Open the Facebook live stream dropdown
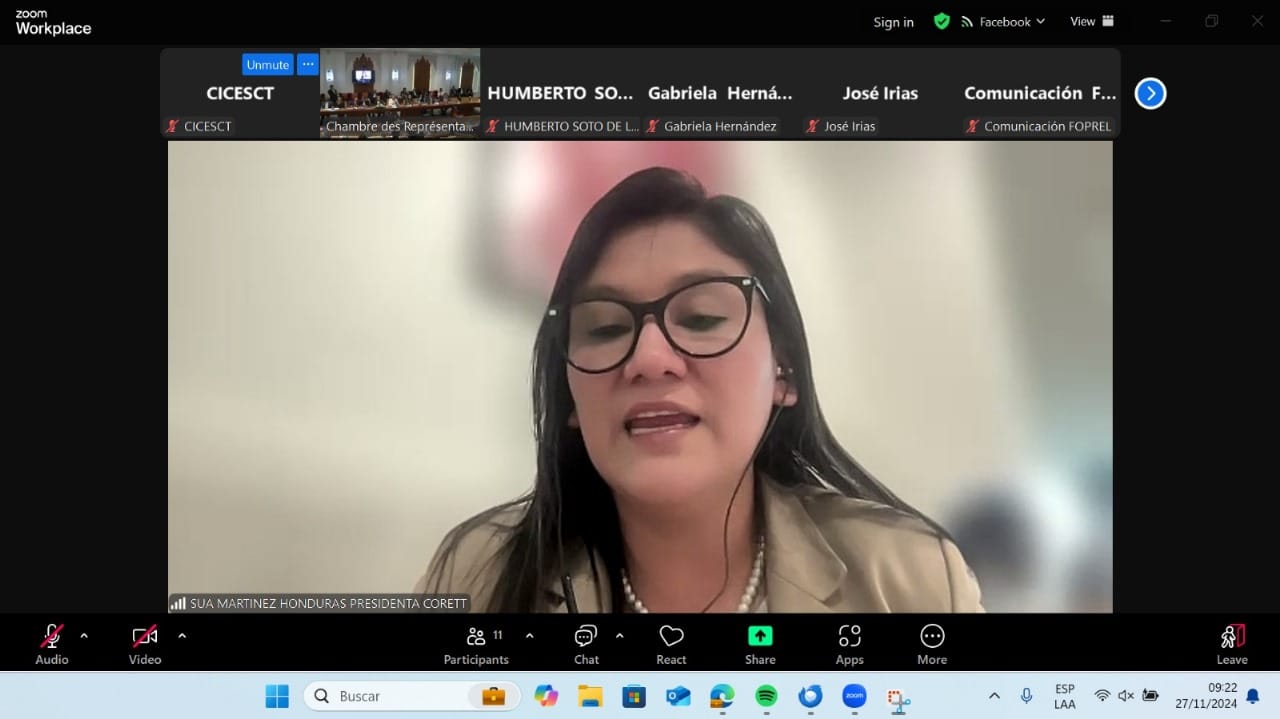Viewport: 1280px width, 719px height. pos(1003,21)
